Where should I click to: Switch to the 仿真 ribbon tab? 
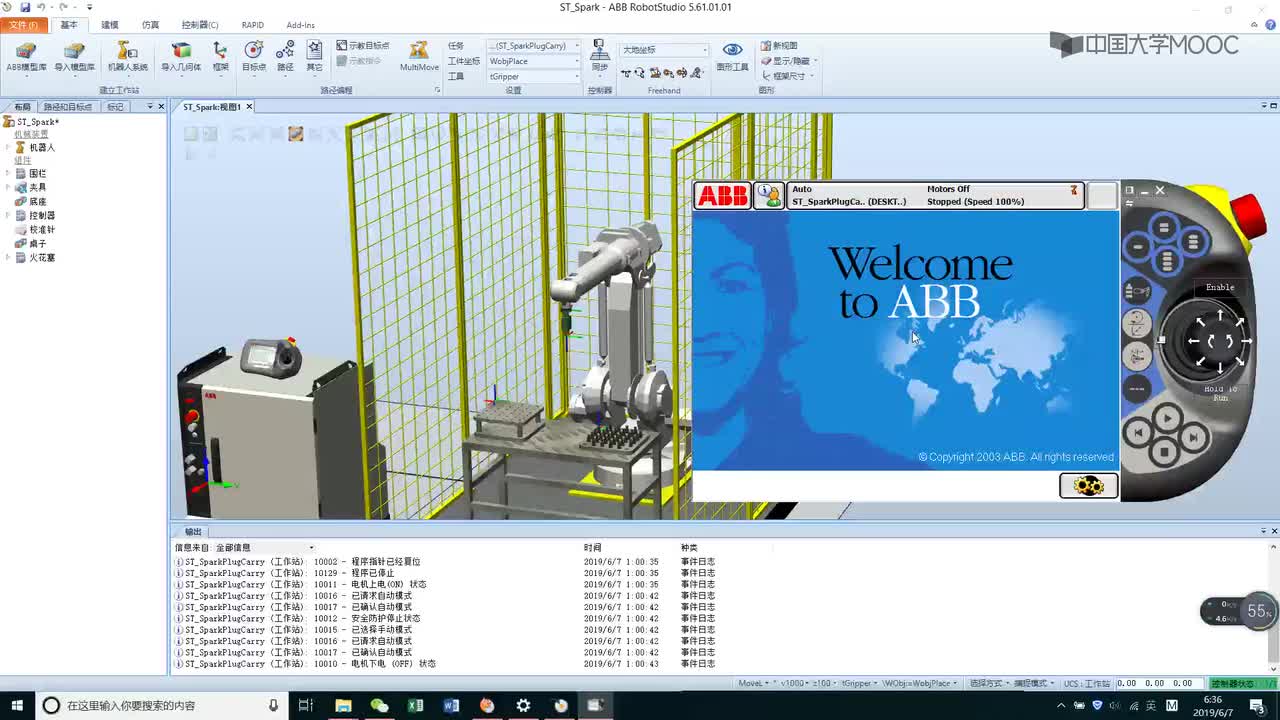[150, 25]
